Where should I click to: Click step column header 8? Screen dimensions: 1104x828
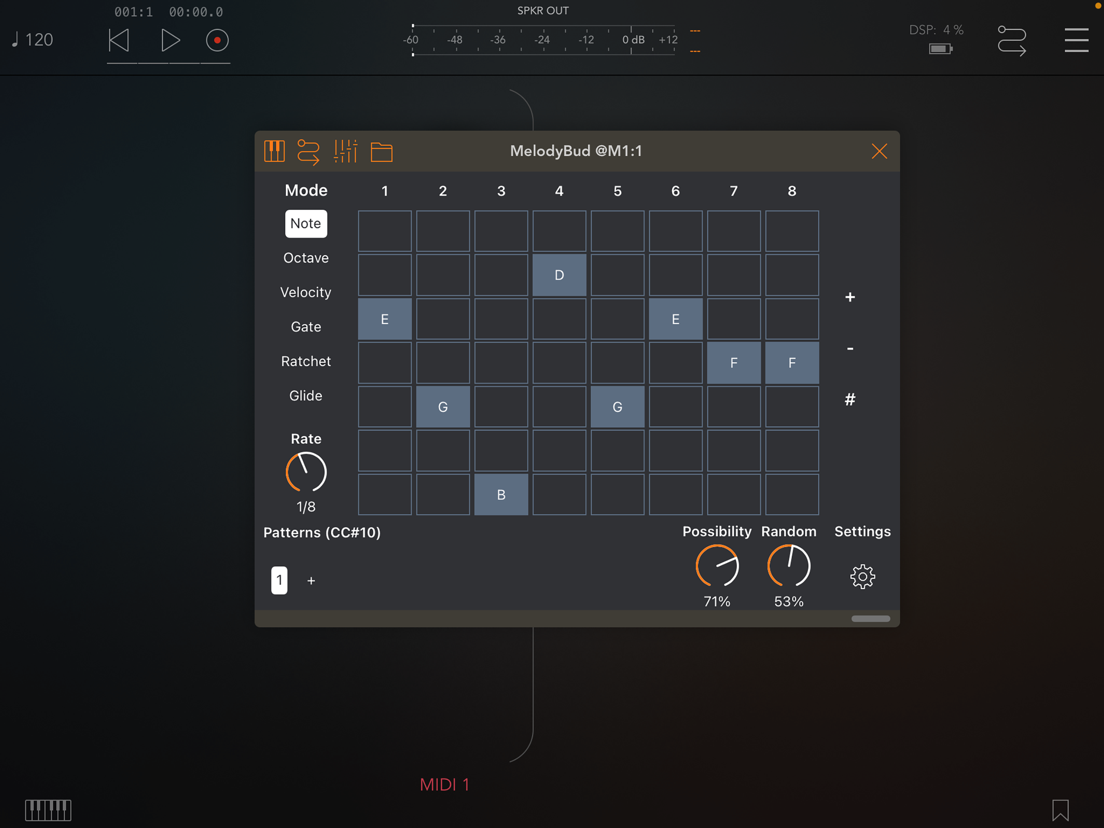[792, 191]
